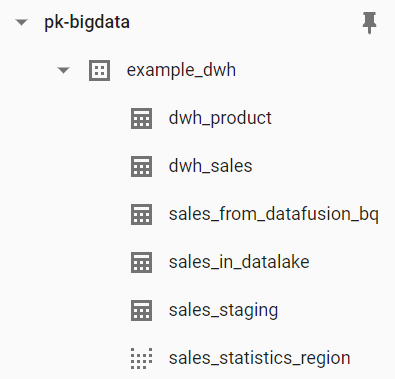The width and height of the screenshot is (395, 379).
Task: Choose the dataset named example_dwh
Action: pos(181,70)
